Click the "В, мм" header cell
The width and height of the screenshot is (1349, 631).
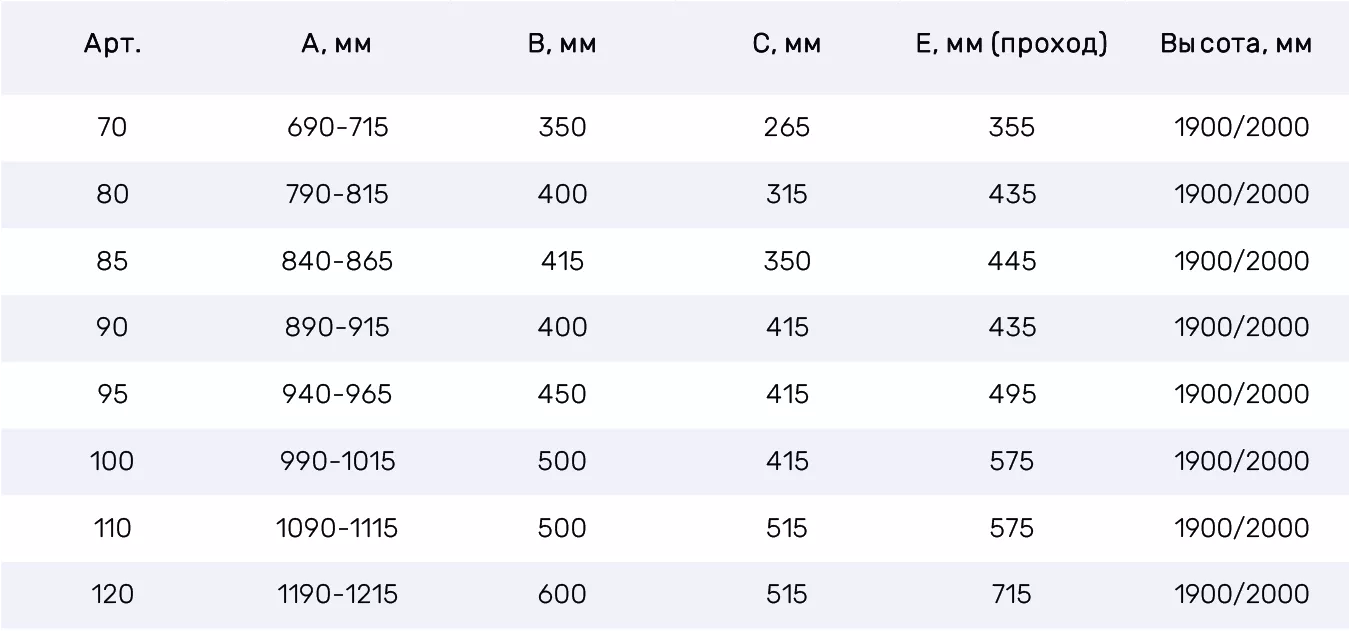[x=562, y=44]
